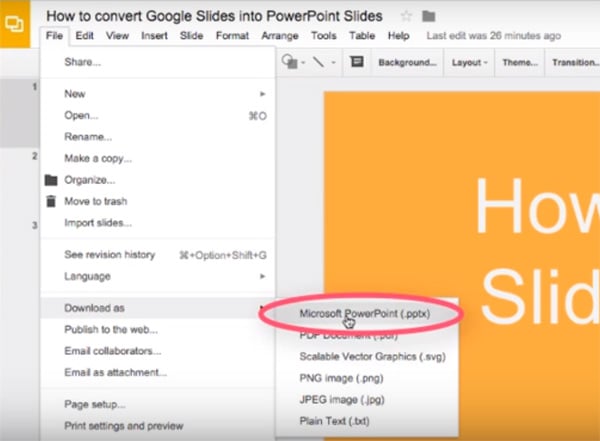Choose Move to trash

(x=96, y=201)
